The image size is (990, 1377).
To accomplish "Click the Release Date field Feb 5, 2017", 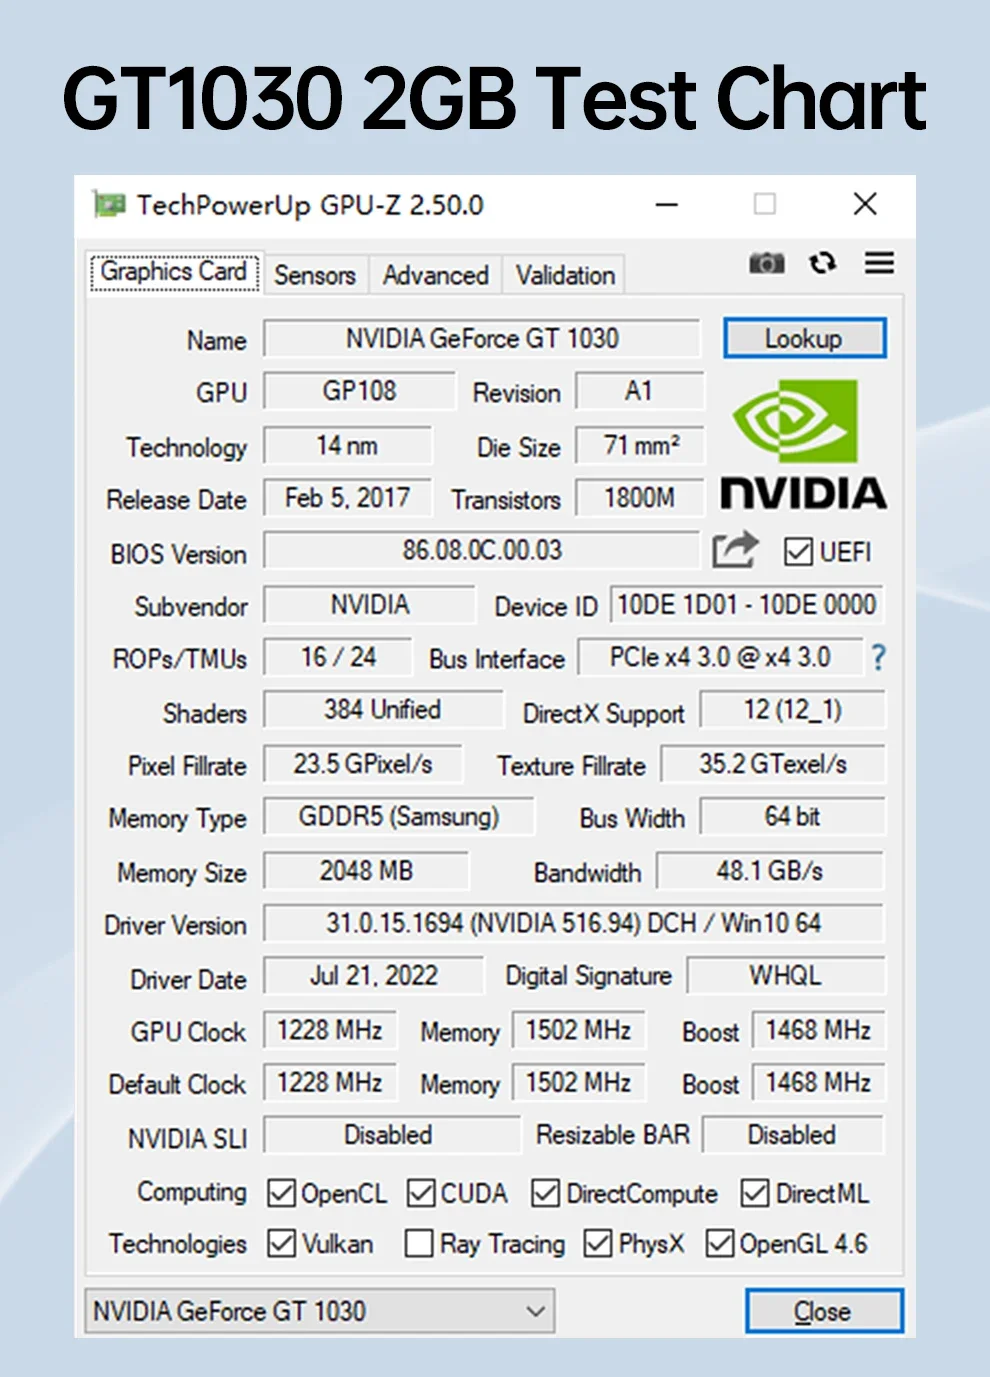I will point(347,498).
